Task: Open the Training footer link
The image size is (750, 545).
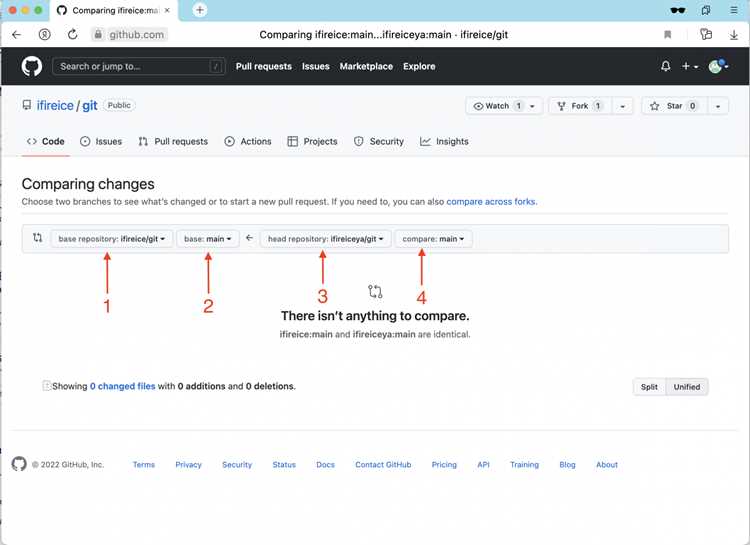Action: click(x=524, y=465)
